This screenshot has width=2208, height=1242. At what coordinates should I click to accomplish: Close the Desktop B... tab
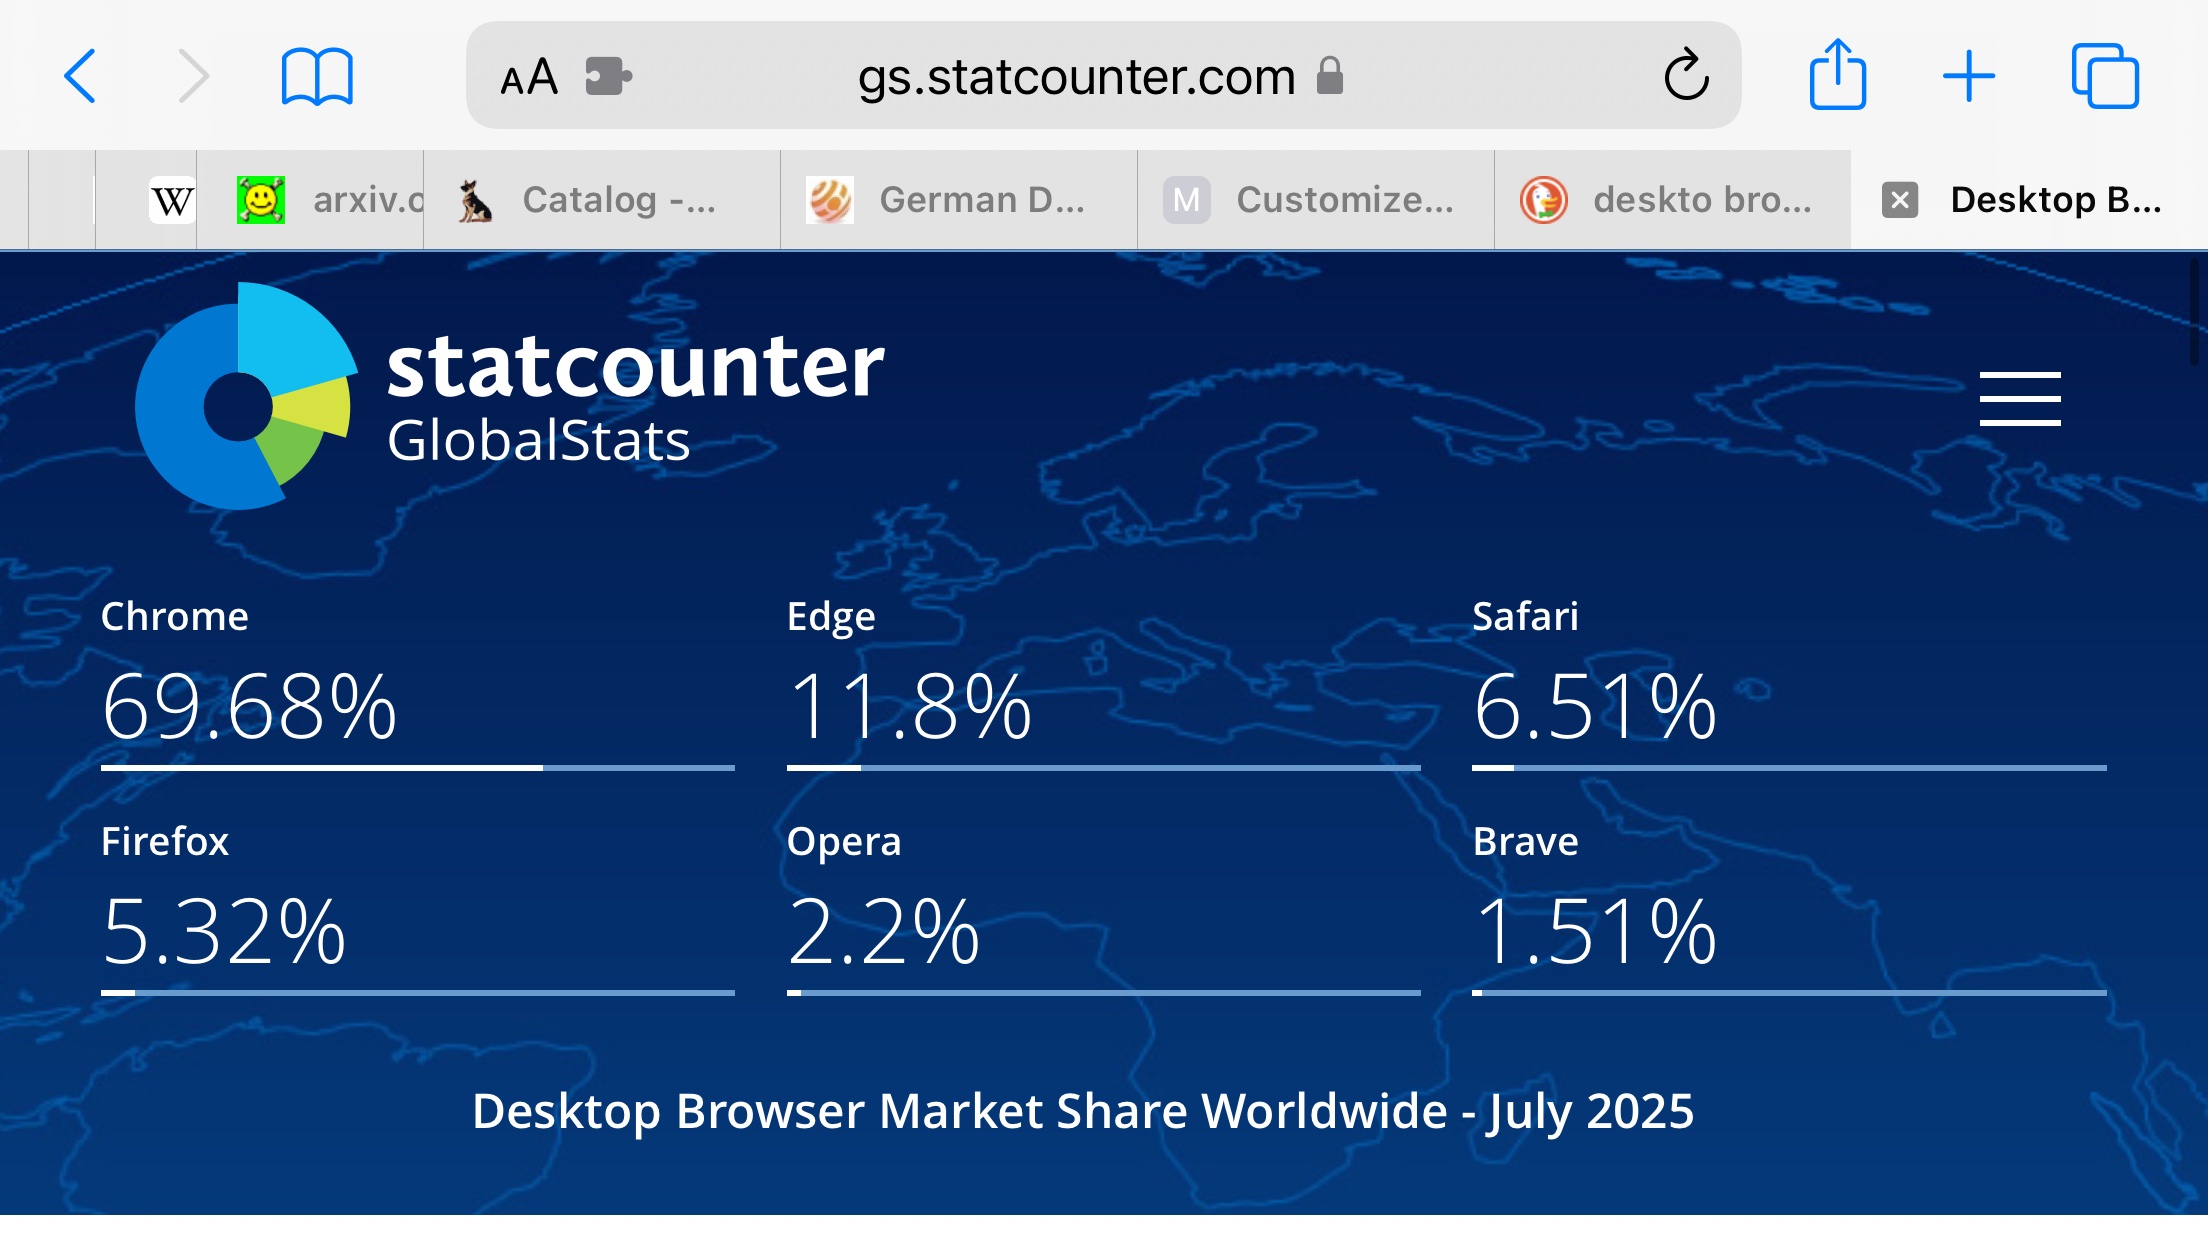click(x=1900, y=200)
